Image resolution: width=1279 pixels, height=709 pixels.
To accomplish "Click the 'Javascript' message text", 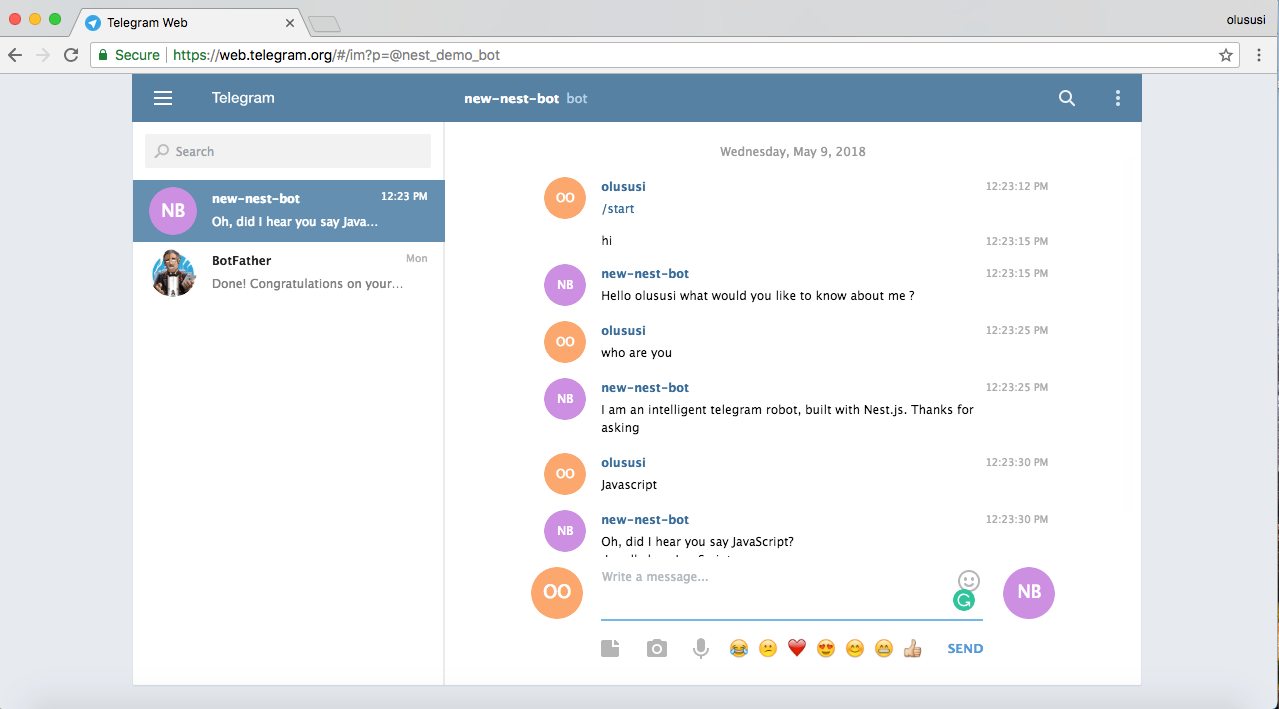I will point(629,485).
